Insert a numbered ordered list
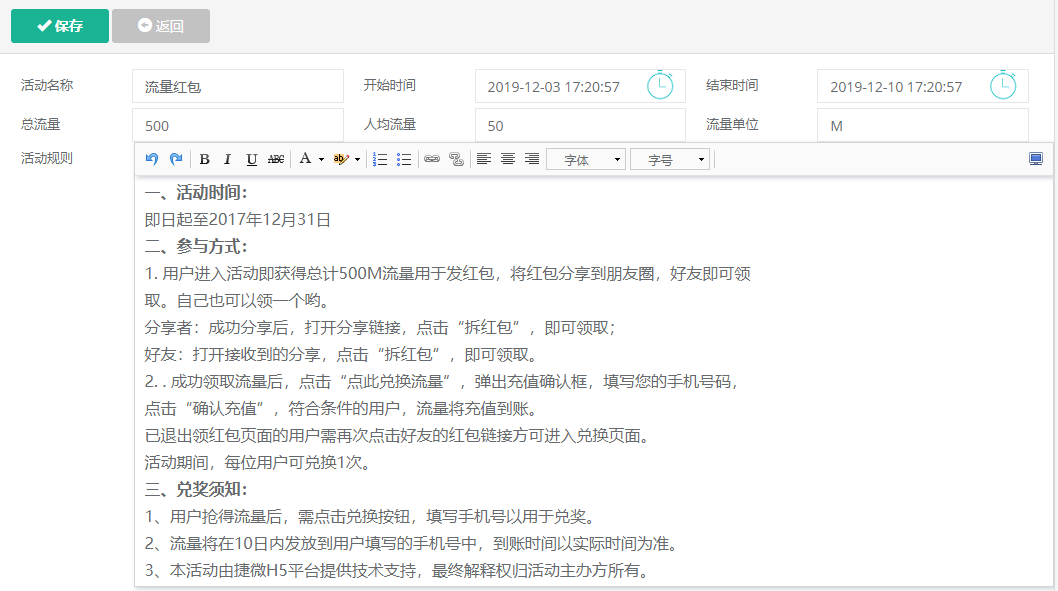This screenshot has height=591, width=1058. [380, 159]
